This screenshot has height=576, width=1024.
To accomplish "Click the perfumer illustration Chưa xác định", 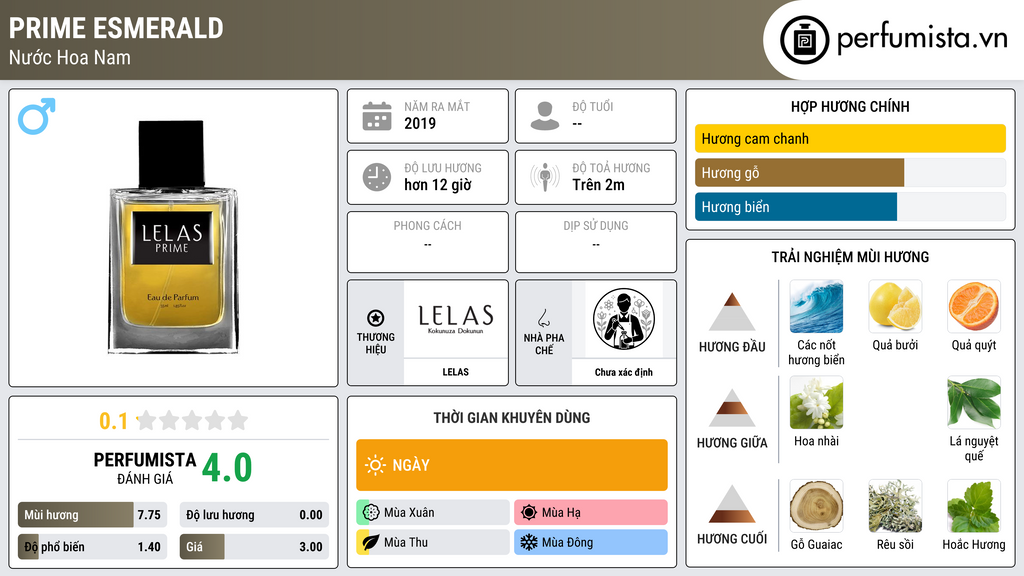I will 624,319.
